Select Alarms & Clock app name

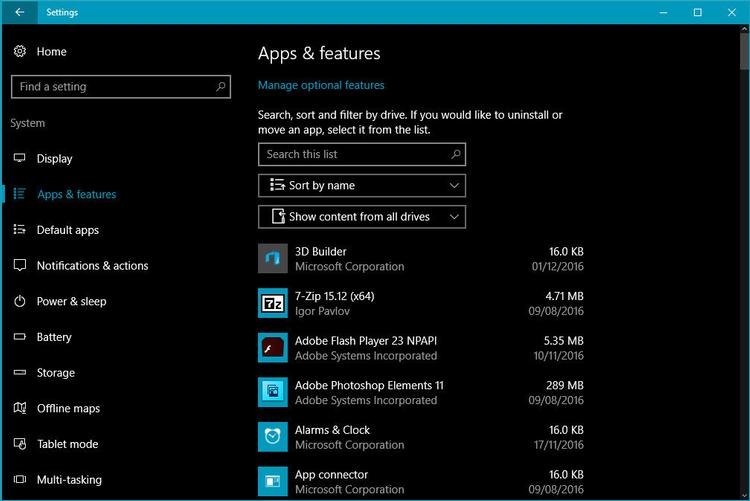click(x=332, y=430)
